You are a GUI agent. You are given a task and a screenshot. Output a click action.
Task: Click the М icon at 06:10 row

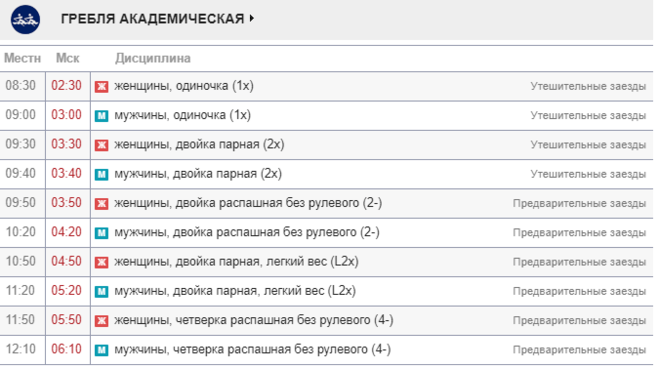(101, 350)
